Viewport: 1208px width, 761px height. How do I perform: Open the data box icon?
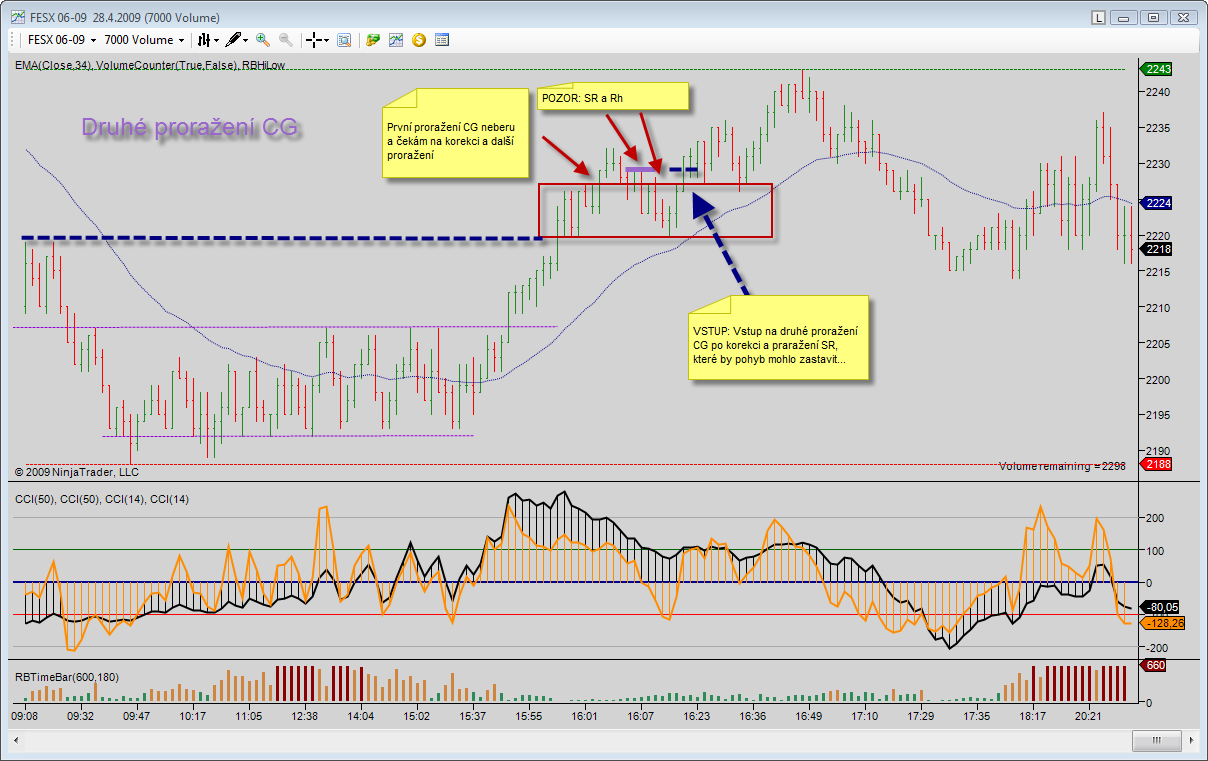tap(344, 40)
